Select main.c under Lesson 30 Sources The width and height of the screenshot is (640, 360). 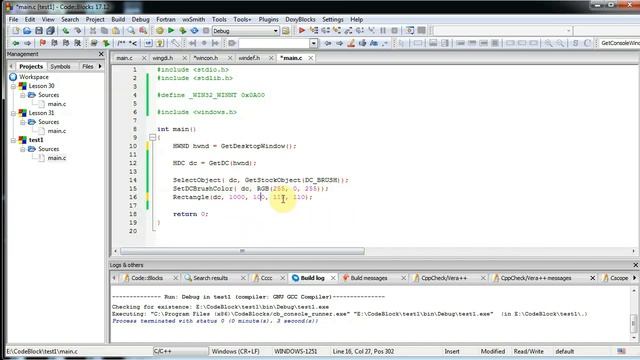pos(57,104)
